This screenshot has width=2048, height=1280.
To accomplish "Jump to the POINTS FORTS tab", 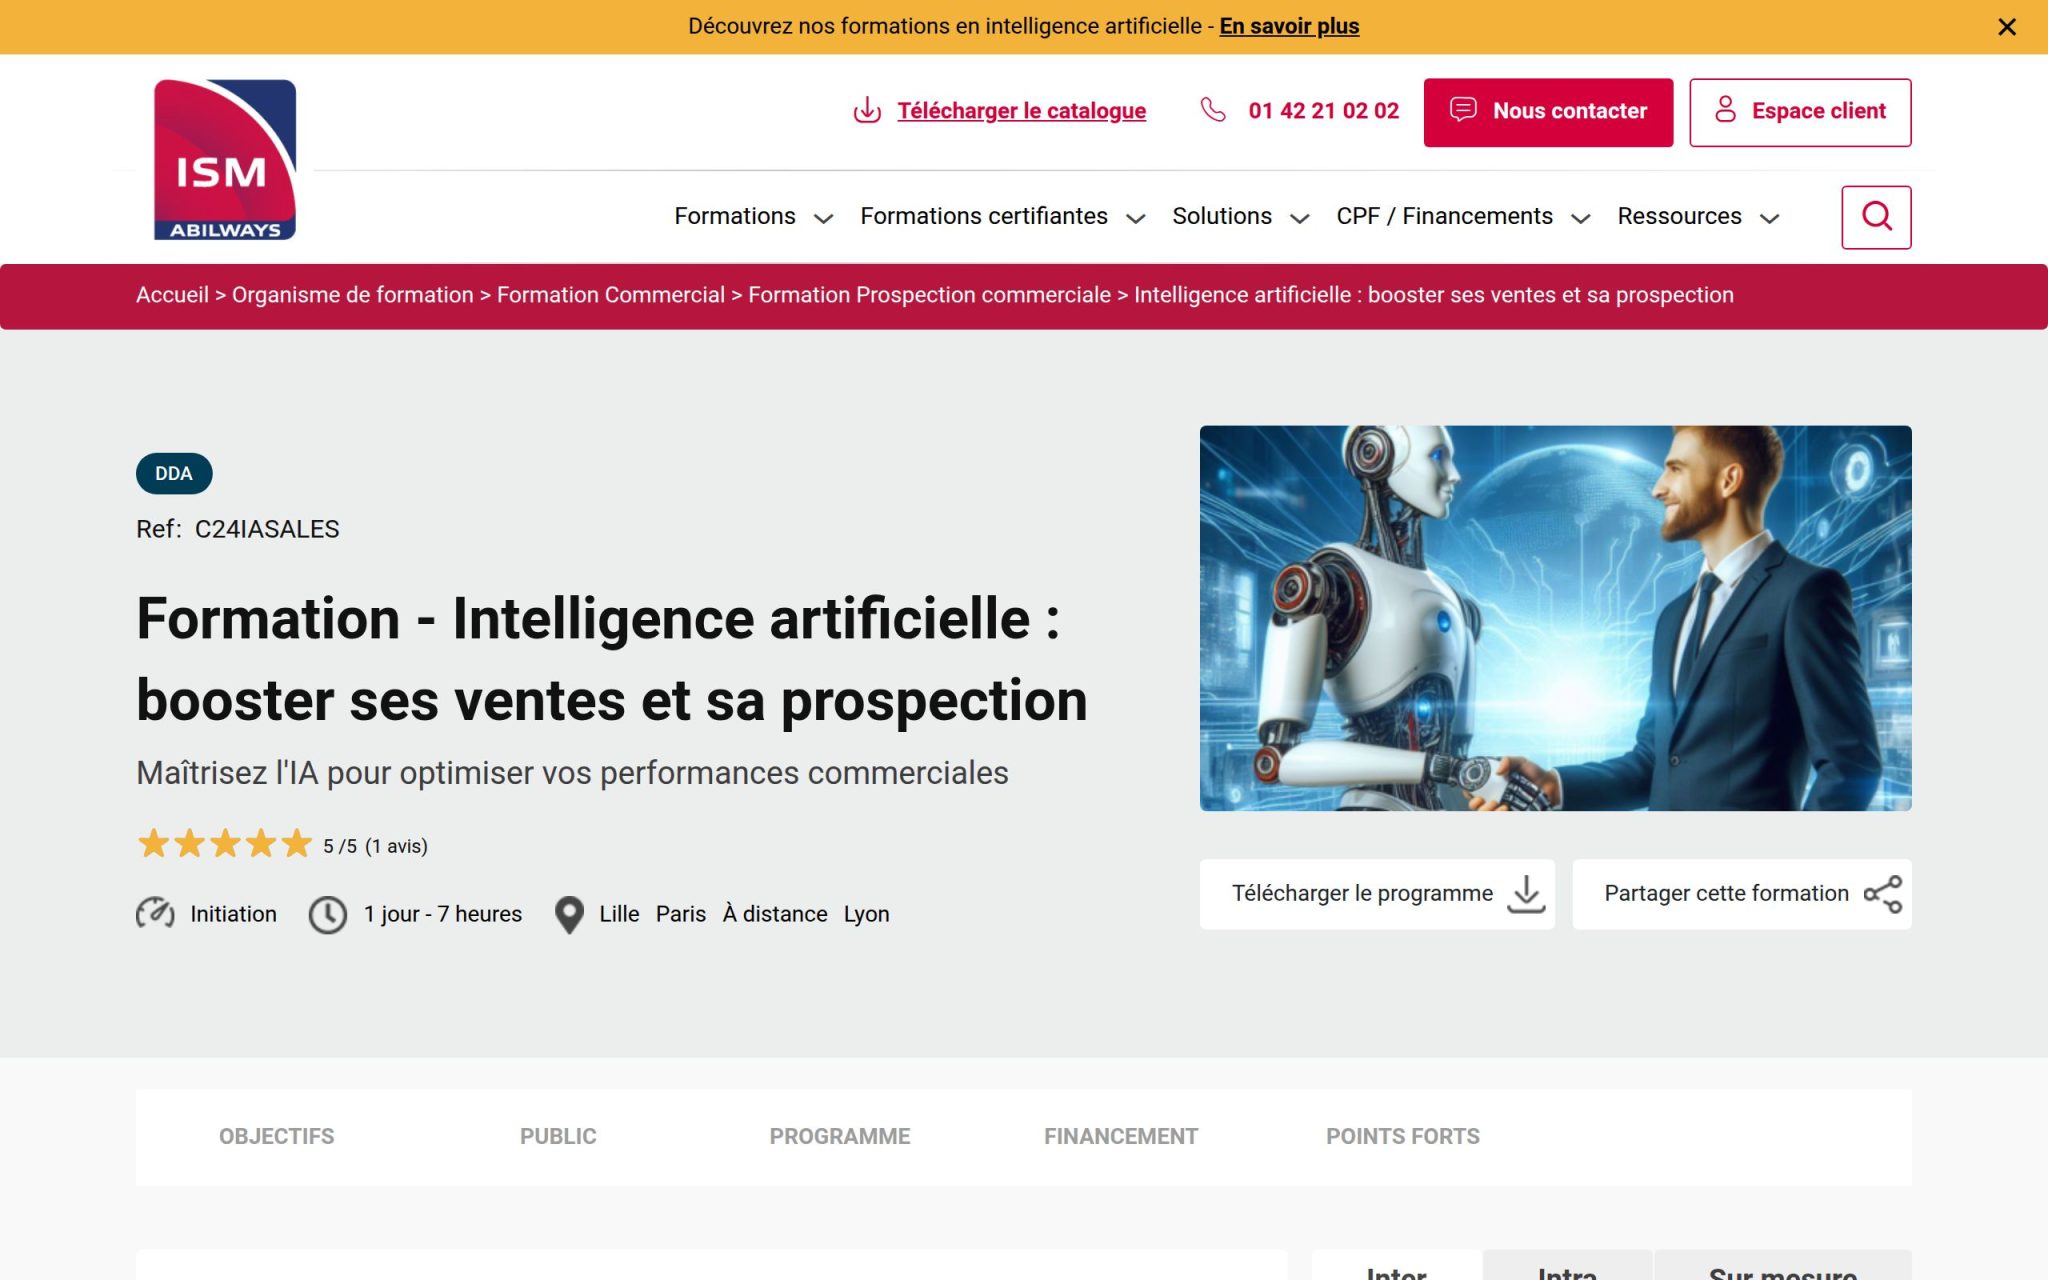I will pos(1403,1136).
